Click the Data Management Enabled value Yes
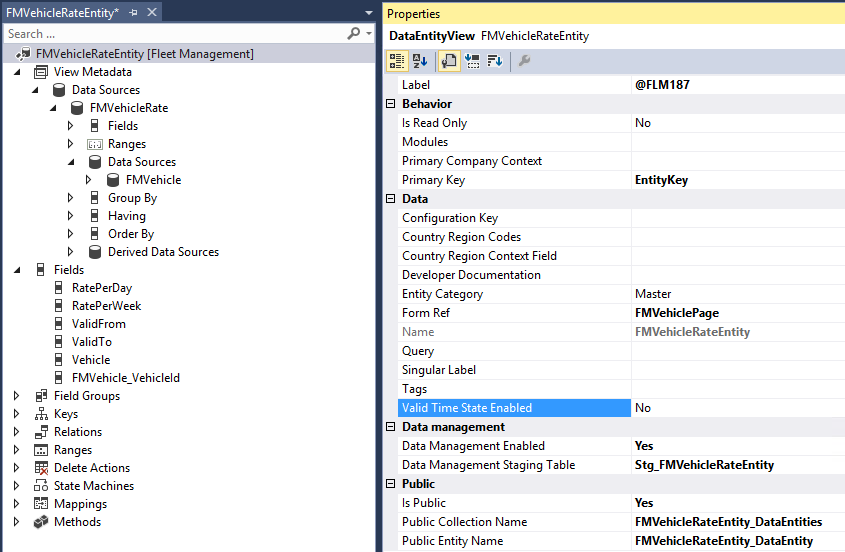Screen dimensions: 845x552 644,446
